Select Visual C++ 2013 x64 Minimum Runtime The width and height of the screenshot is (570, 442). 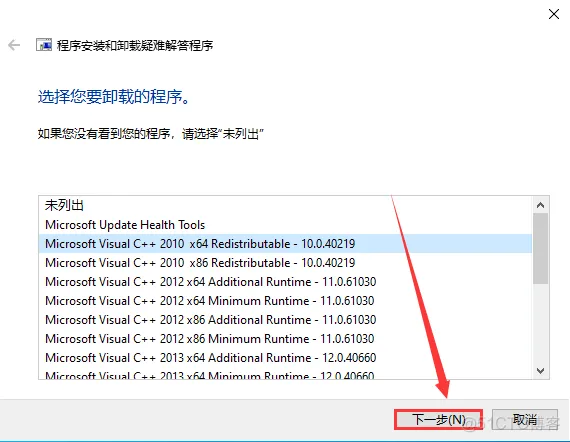(285, 374)
